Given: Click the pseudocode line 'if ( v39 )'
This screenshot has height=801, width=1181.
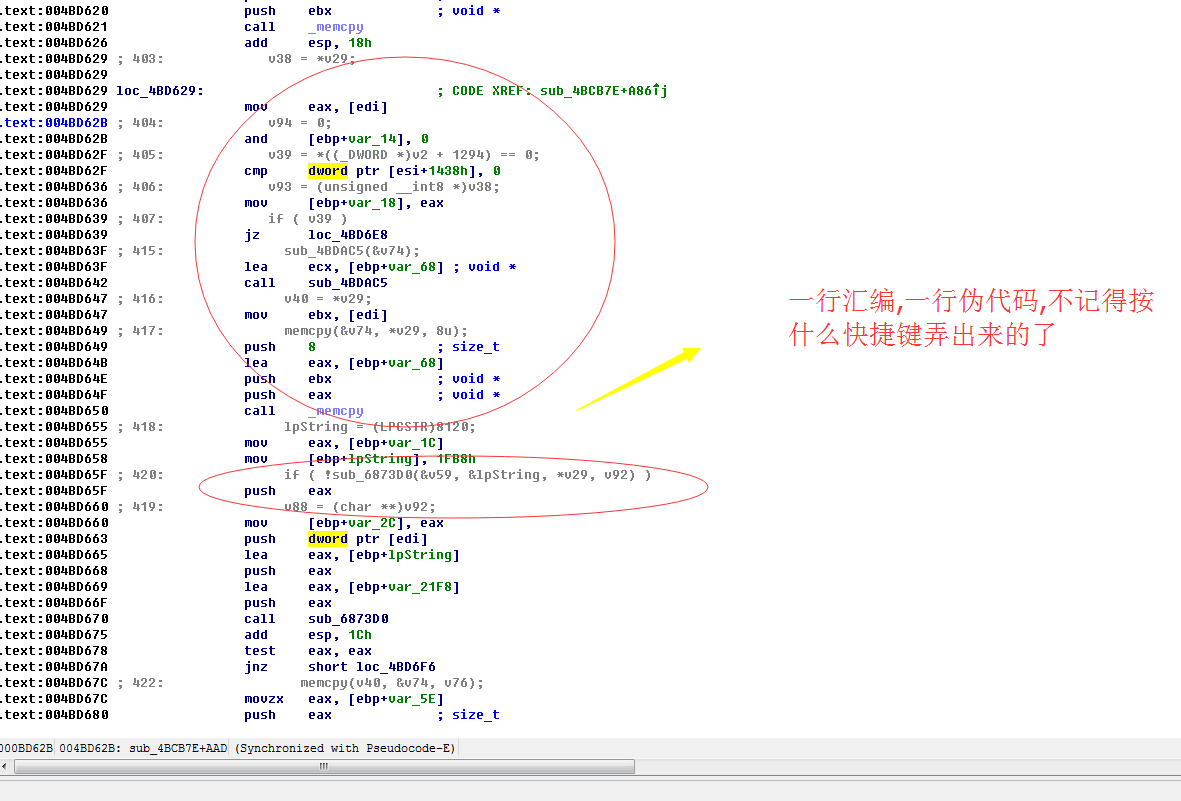Looking at the screenshot, I should [307, 219].
